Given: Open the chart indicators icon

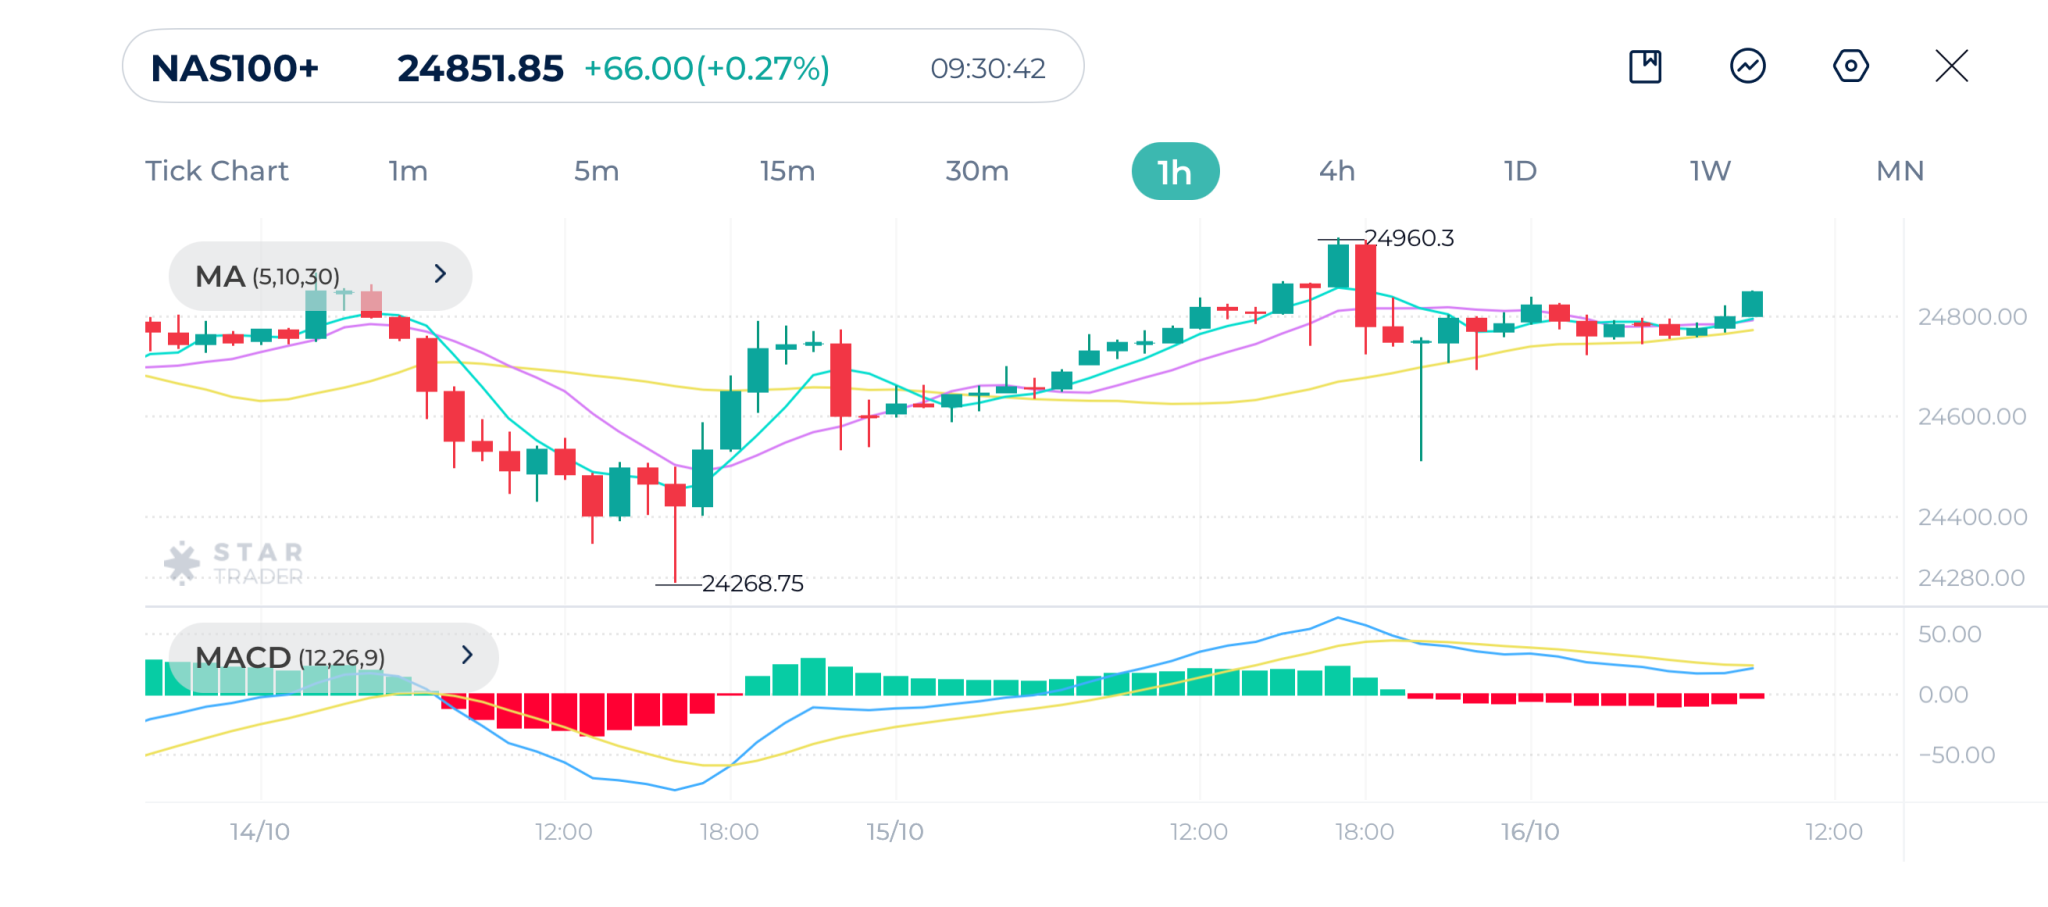Looking at the screenshot, I should [x=1747, y=67].
